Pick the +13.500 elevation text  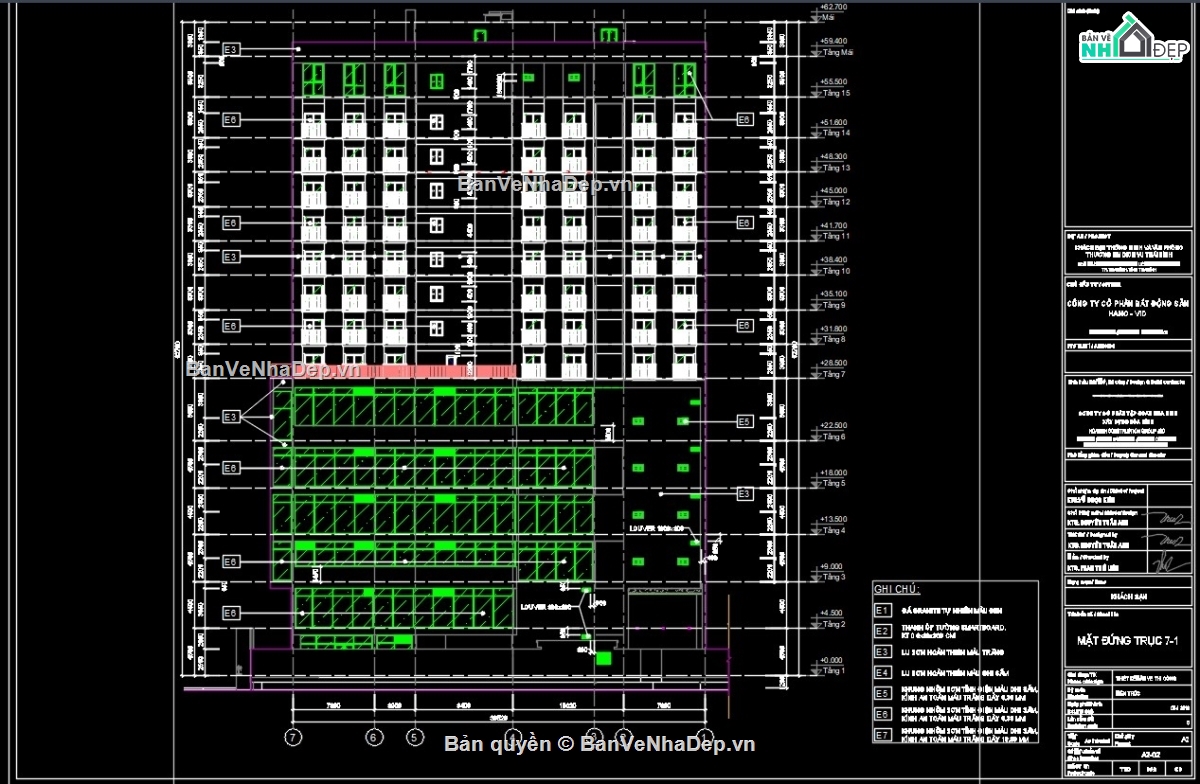[x=835, y=520]
